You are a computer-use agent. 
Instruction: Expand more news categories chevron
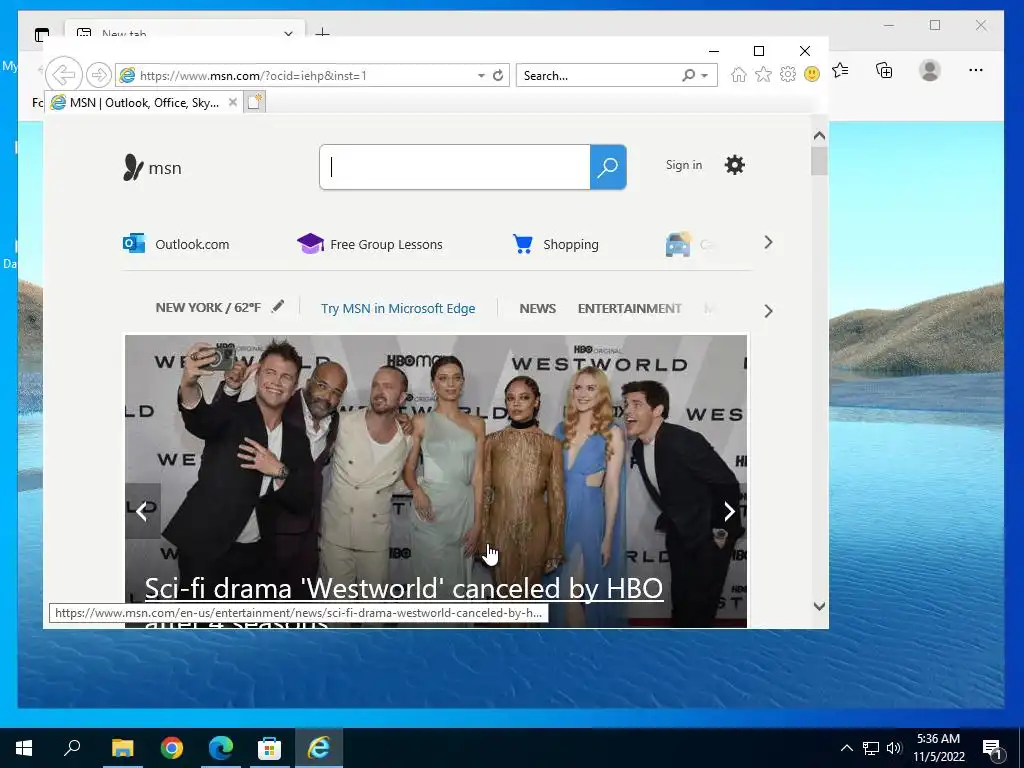(x=768, y=311)
